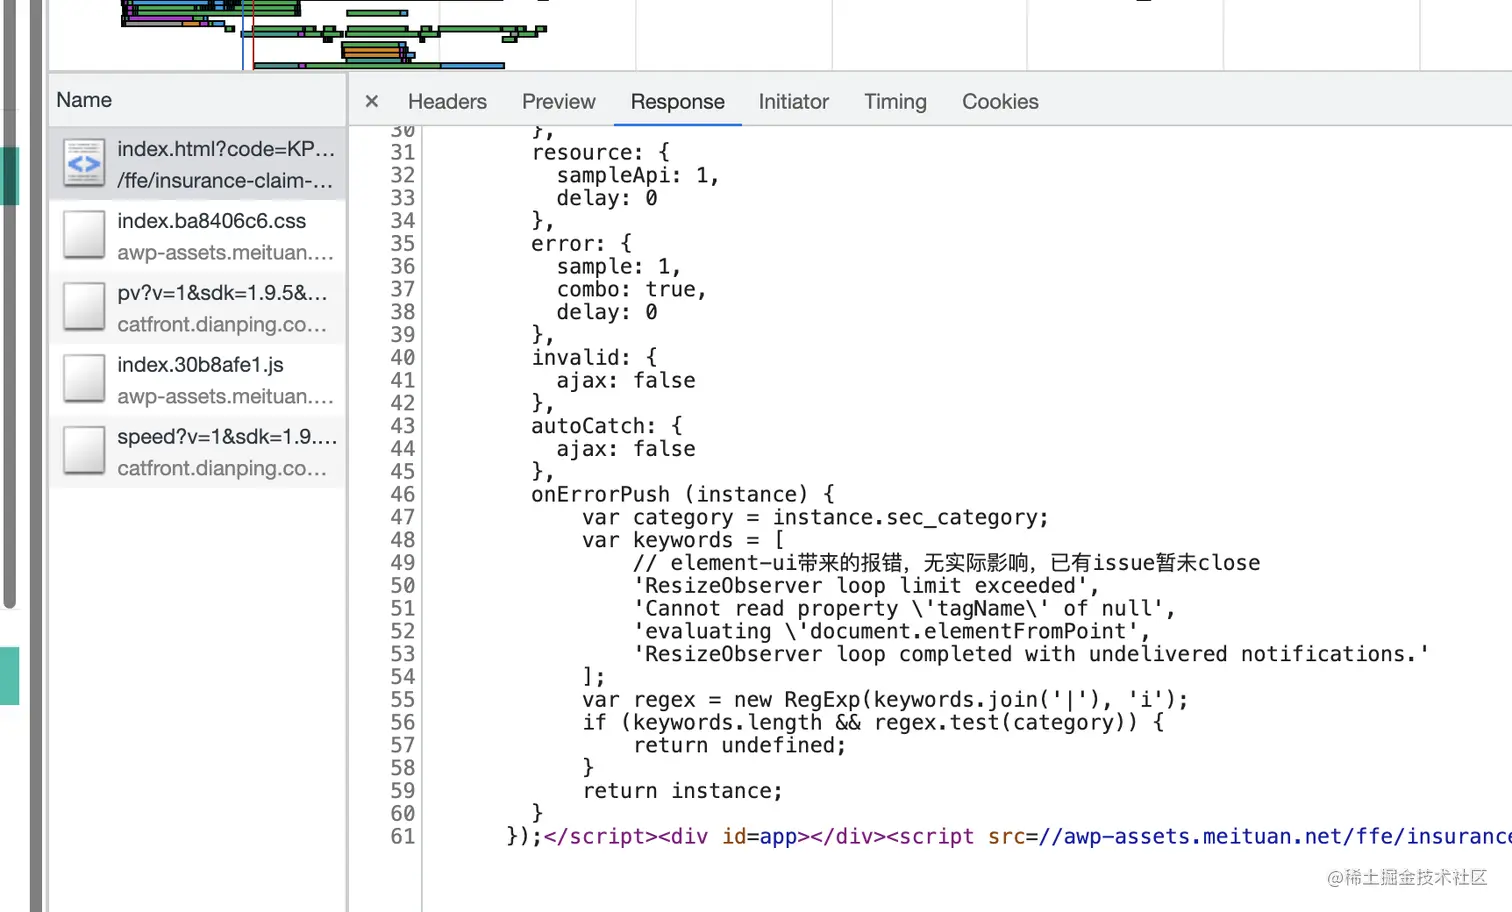Click the Name column header
The width and height of the screenshot is (1512, 912).
tap(198, 100)
